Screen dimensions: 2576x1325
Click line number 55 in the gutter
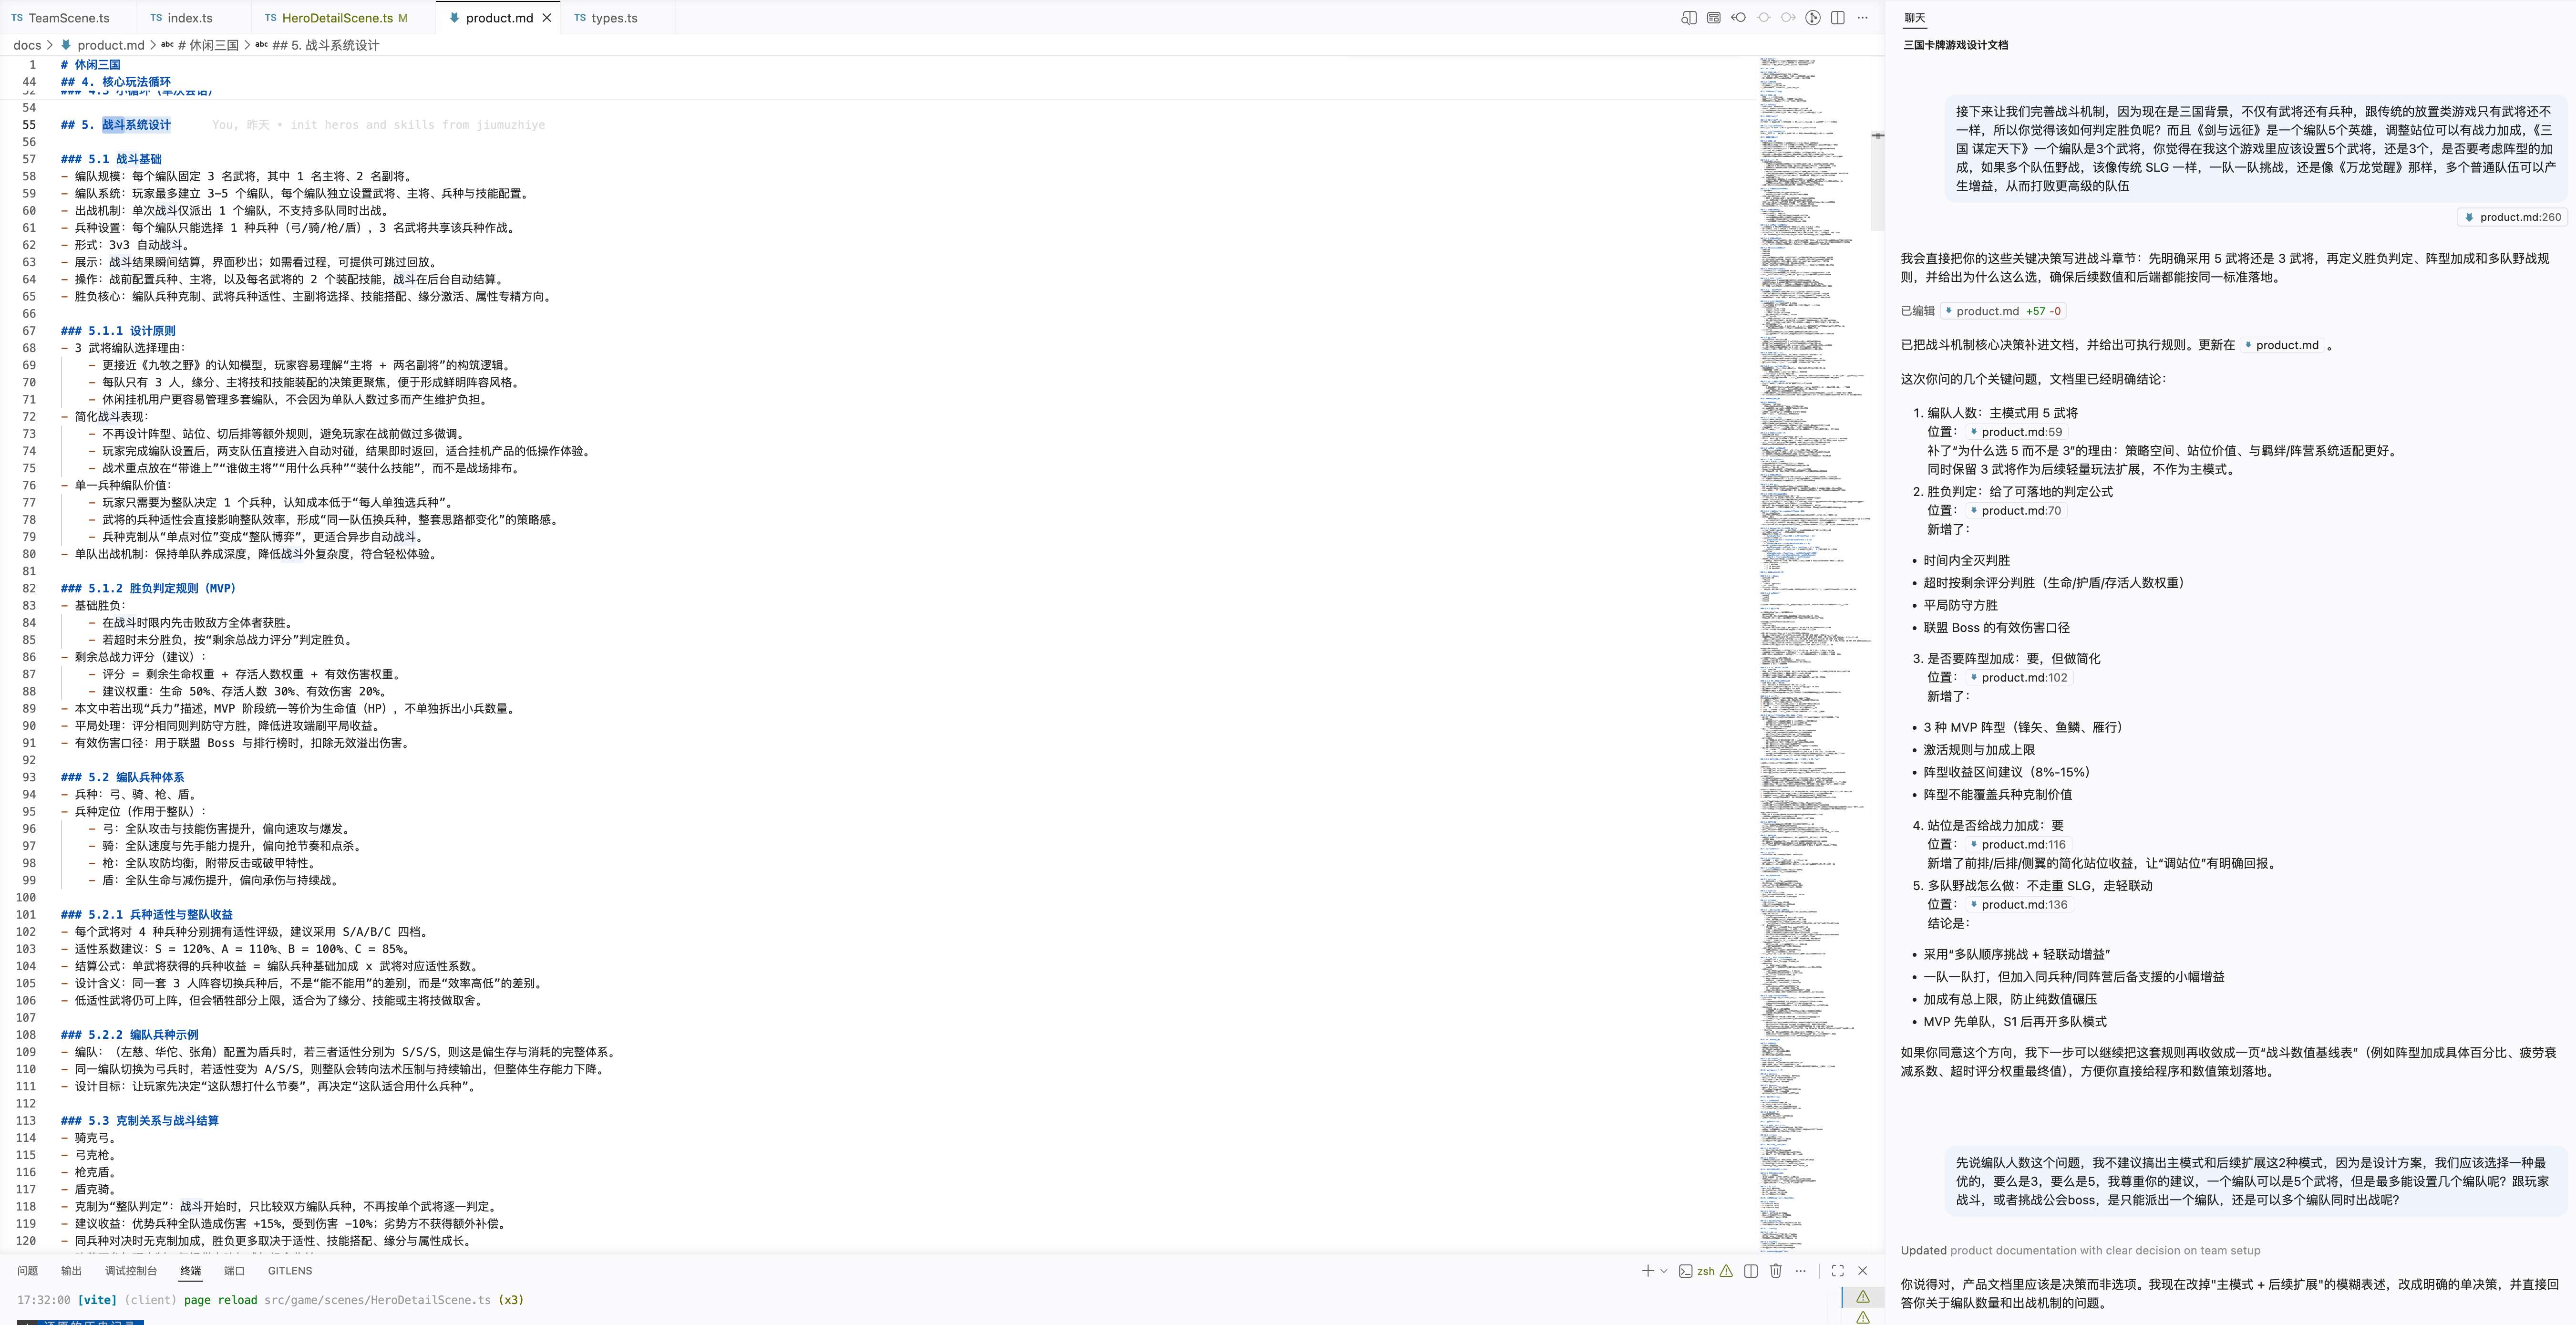[29, 125]
